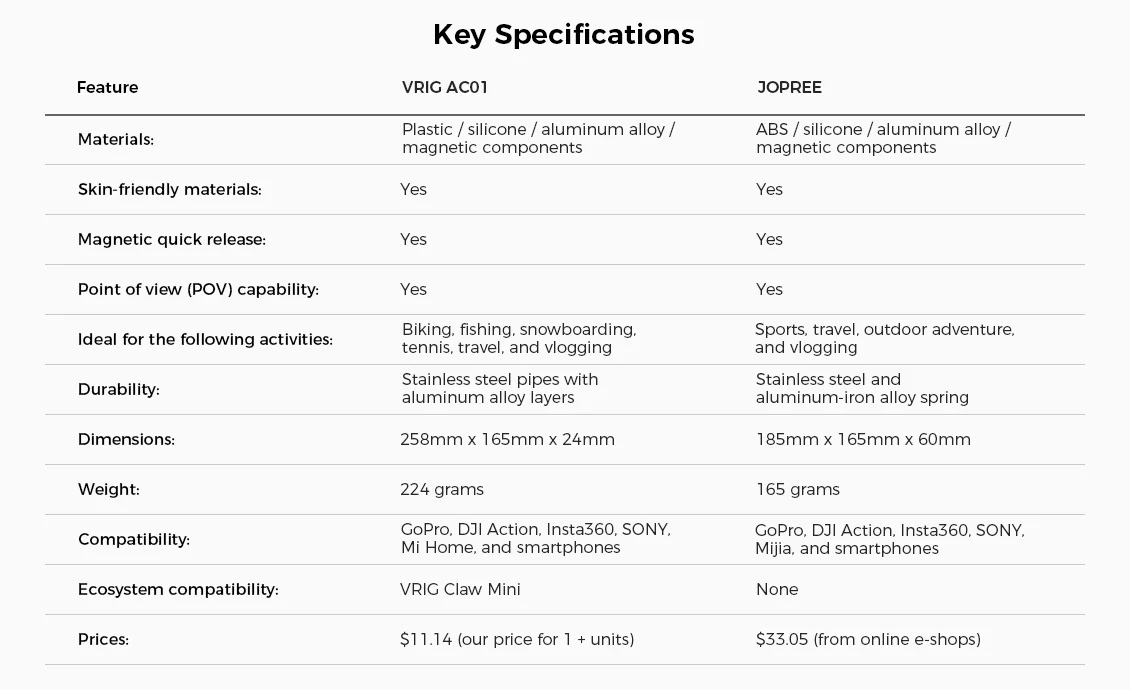
Task: Select the JOPREE column header
Action: point(789,87)
